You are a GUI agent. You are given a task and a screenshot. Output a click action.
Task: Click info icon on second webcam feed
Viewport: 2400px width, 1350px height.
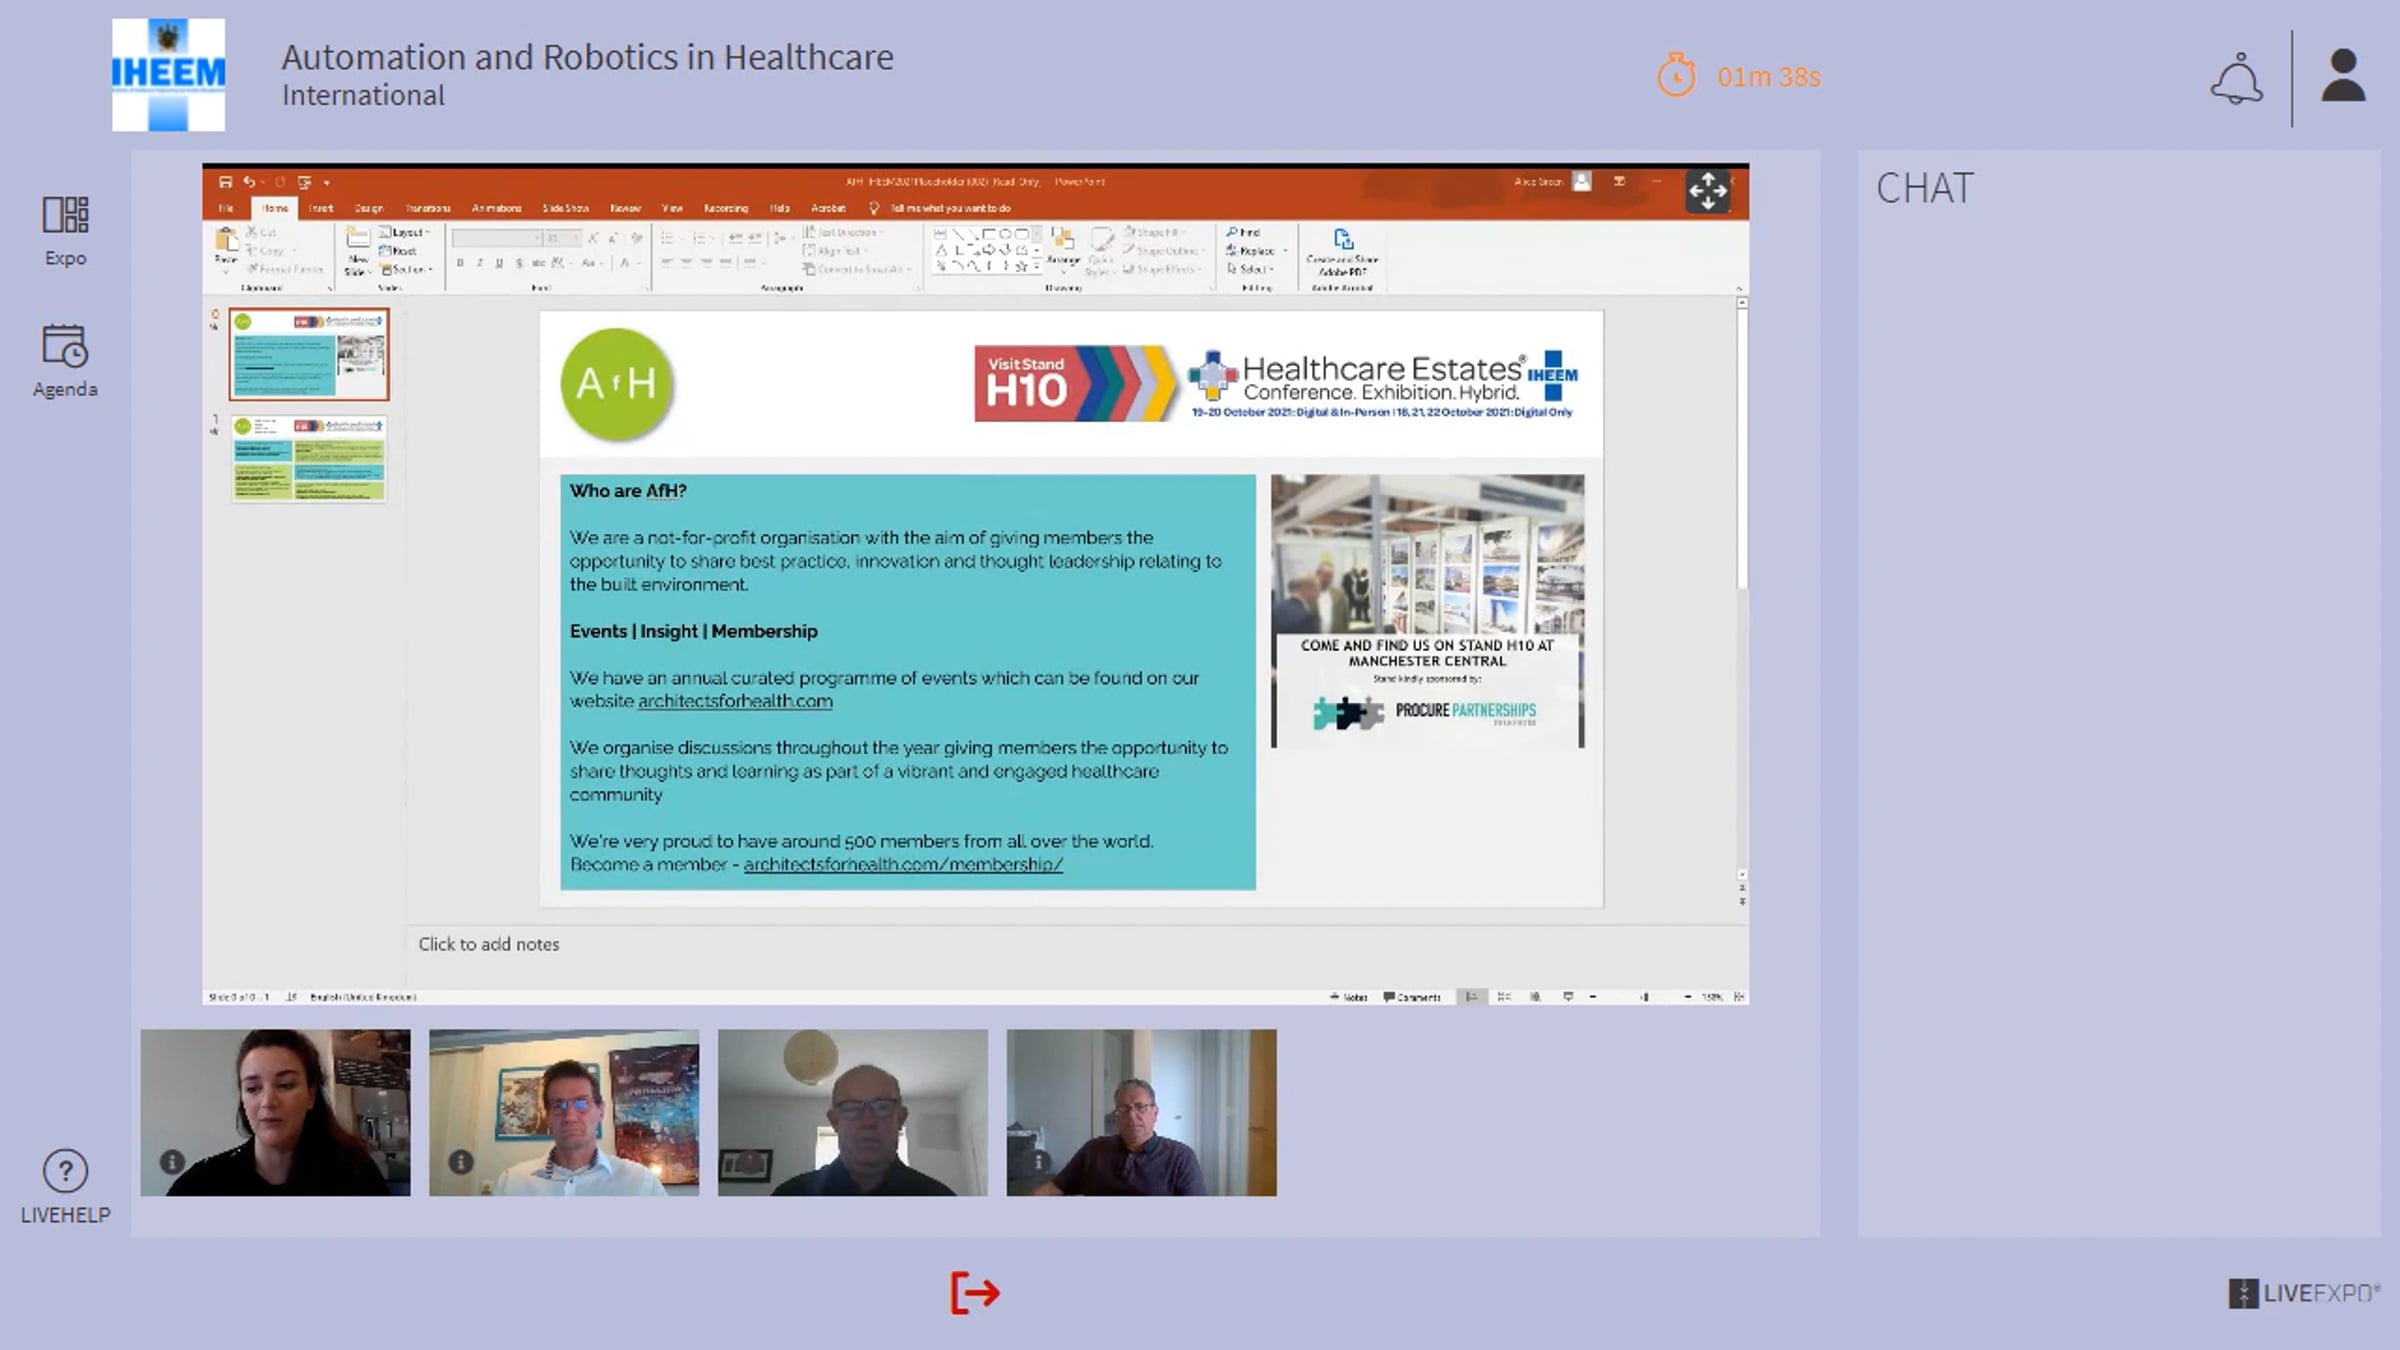point(461,1162)
